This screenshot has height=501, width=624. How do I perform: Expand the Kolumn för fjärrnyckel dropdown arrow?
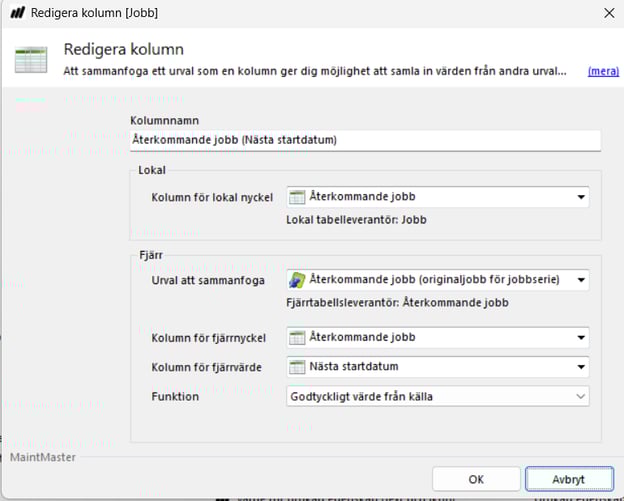coord(580,337)
